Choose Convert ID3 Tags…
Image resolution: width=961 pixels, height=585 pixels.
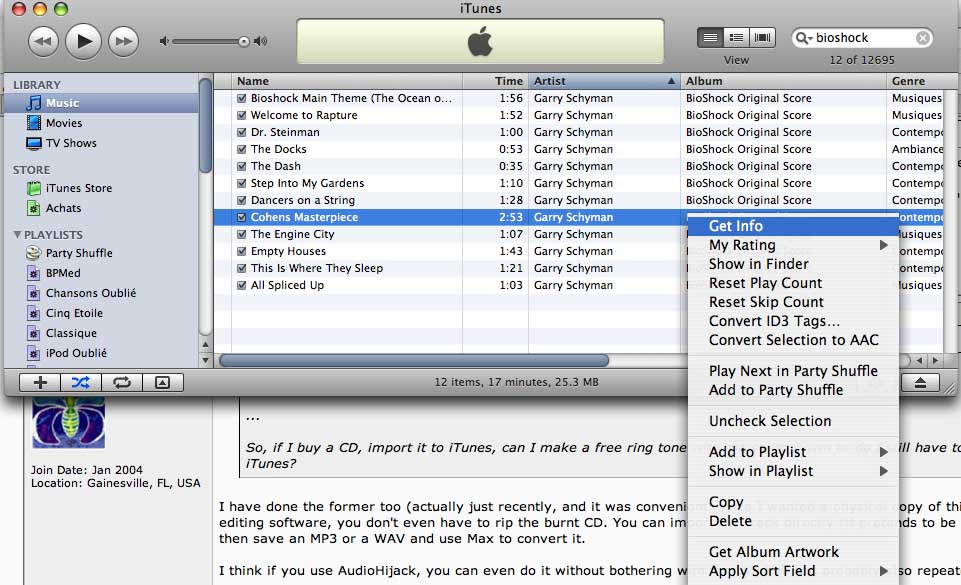point(793,321)
